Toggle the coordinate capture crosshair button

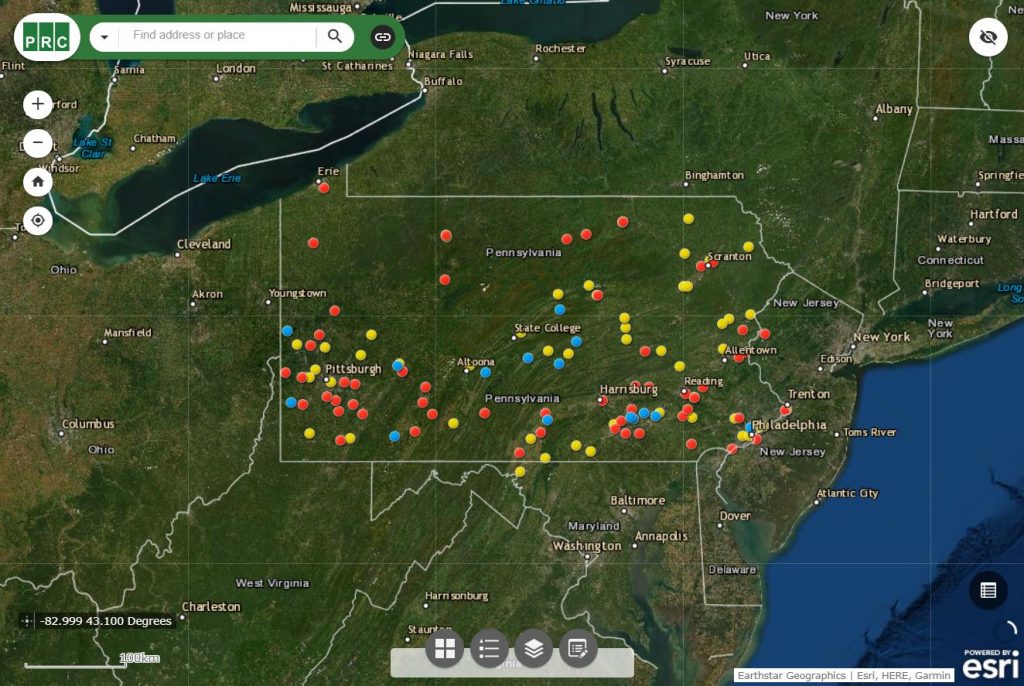tap(27, 621)
